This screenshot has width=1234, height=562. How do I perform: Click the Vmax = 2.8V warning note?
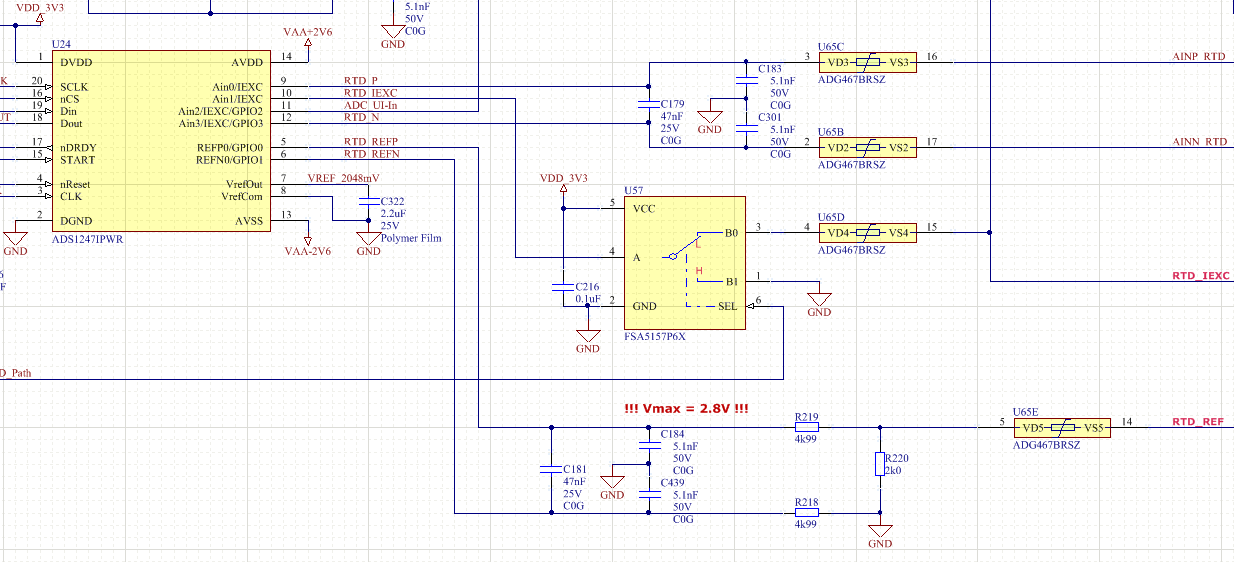tap(686, 408)
